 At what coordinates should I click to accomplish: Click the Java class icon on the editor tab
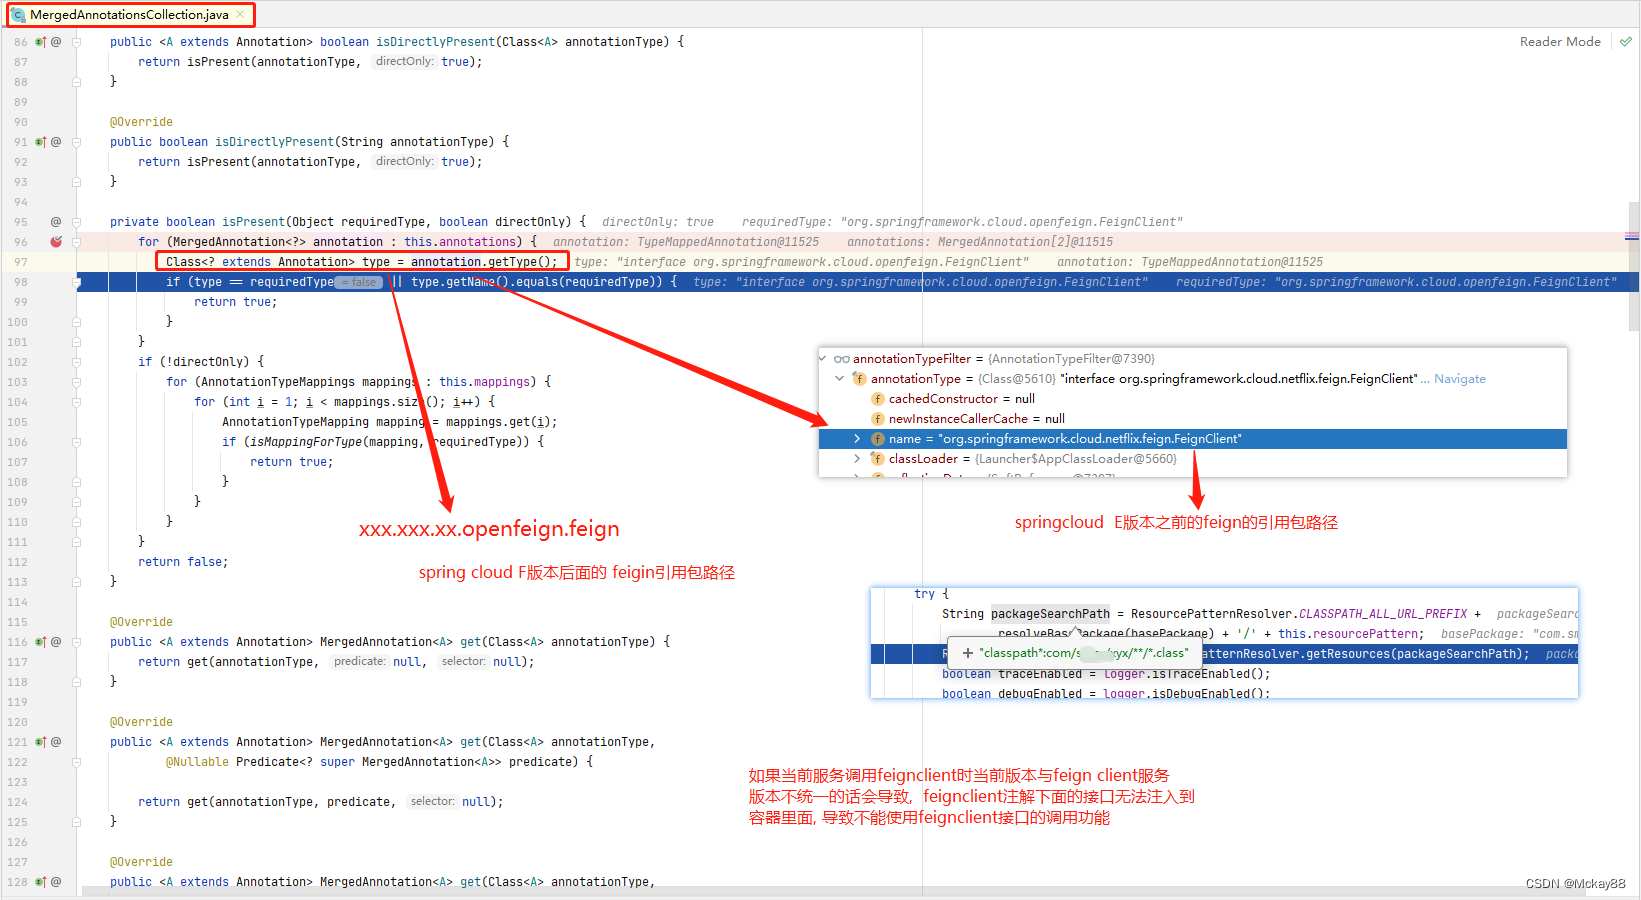(18, 15)
